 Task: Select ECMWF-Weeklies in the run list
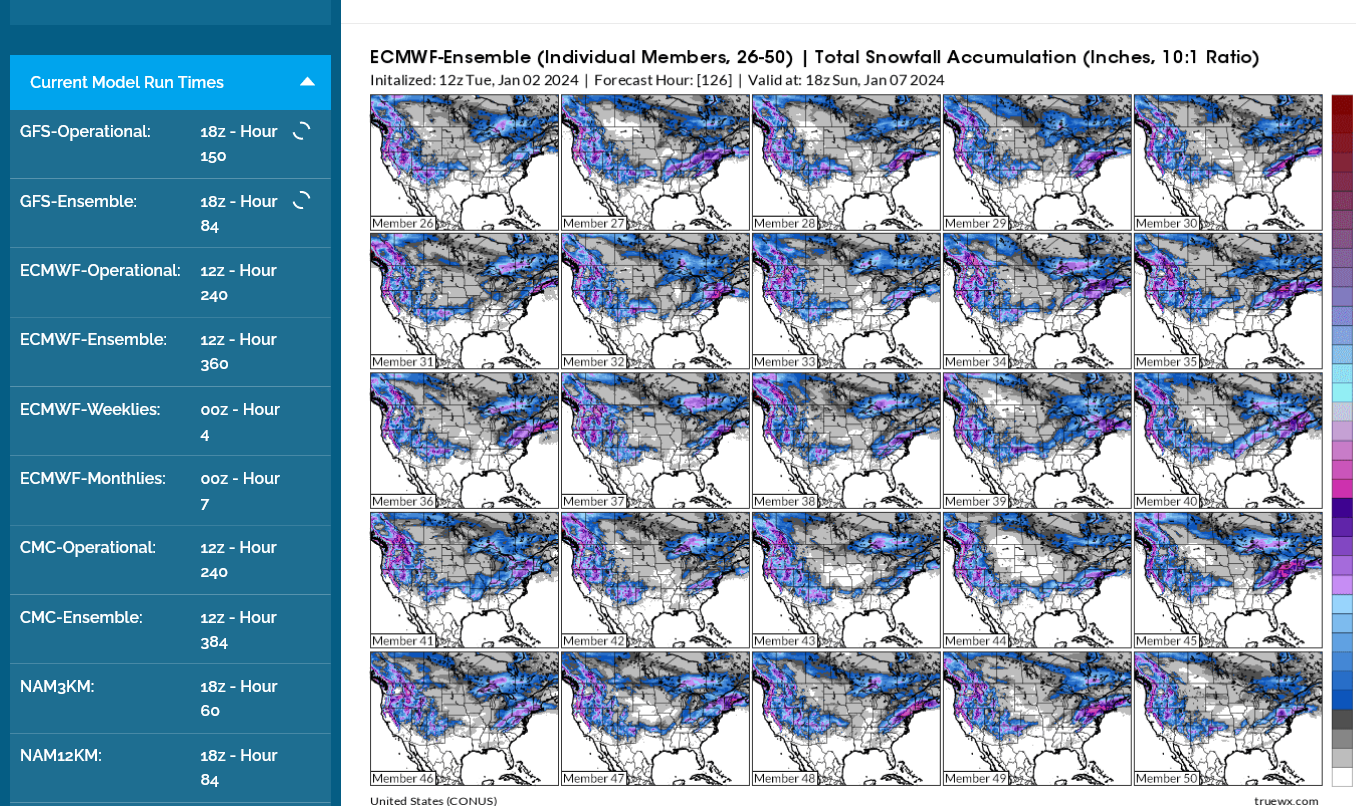point(170,421)
